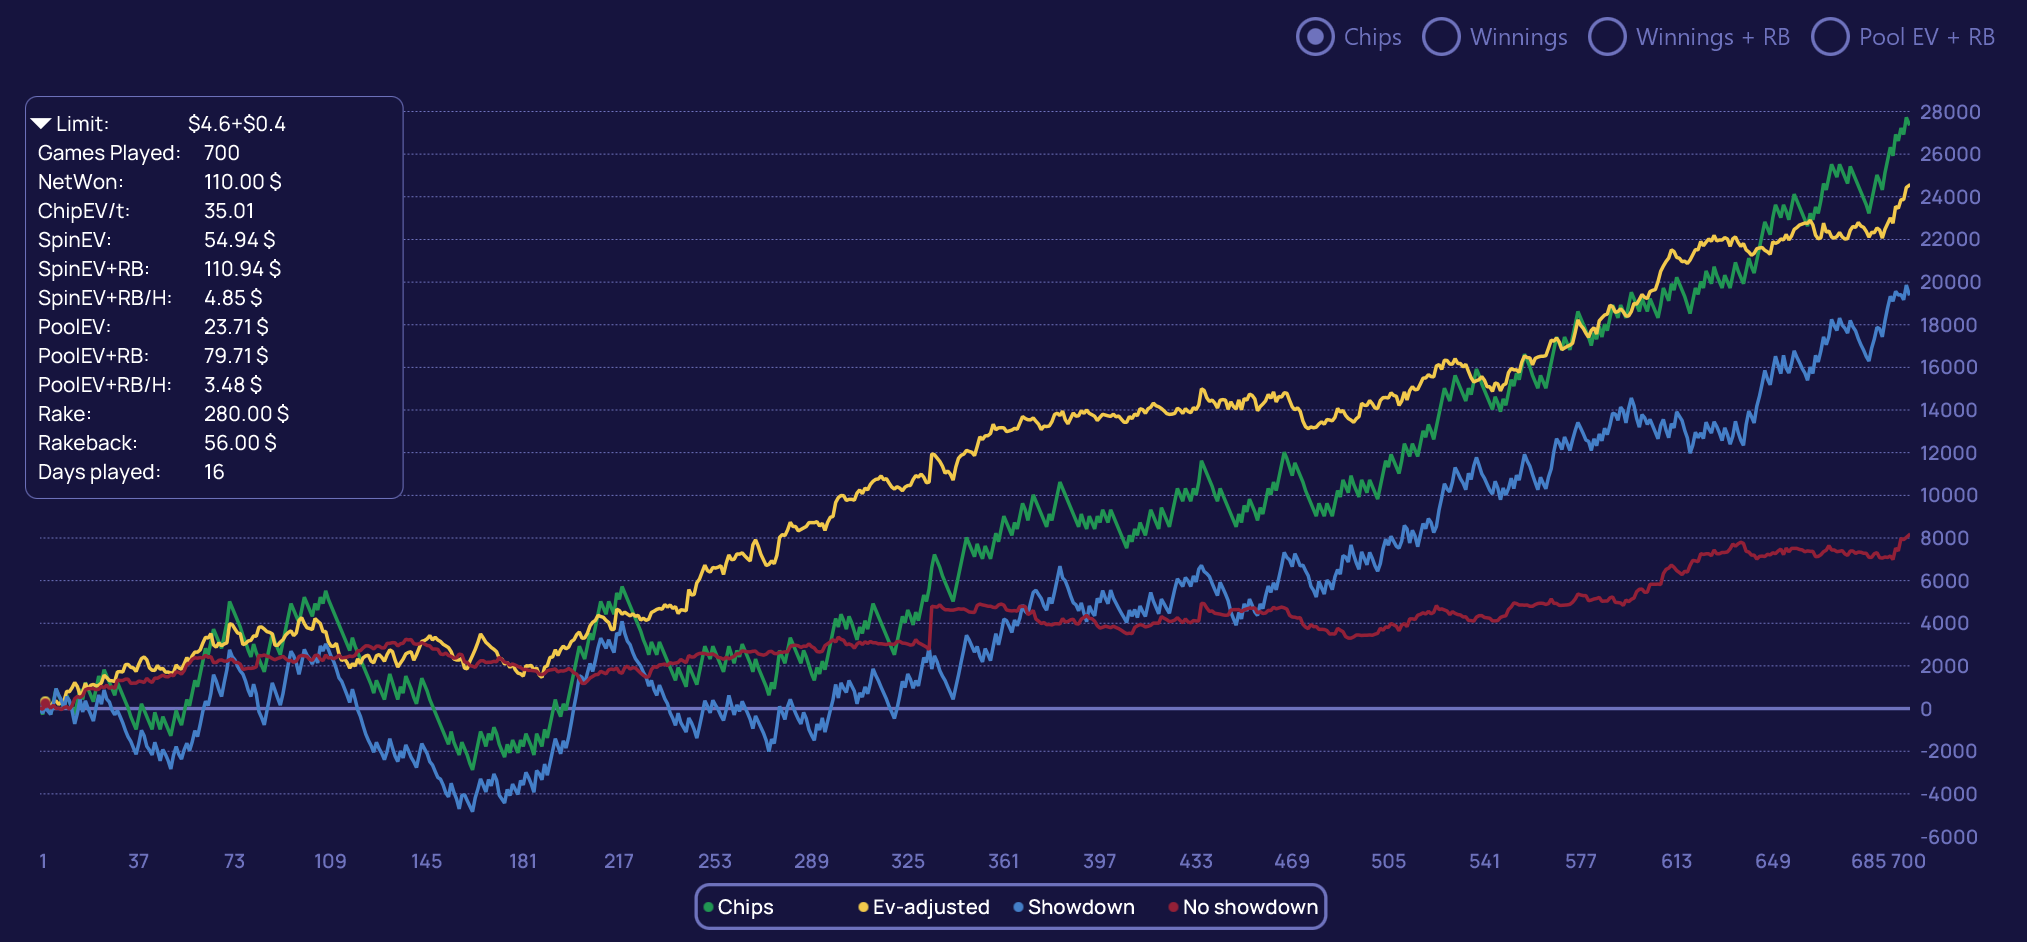
Task: Toggle the Showdown legend entry
Action: 1073,907
